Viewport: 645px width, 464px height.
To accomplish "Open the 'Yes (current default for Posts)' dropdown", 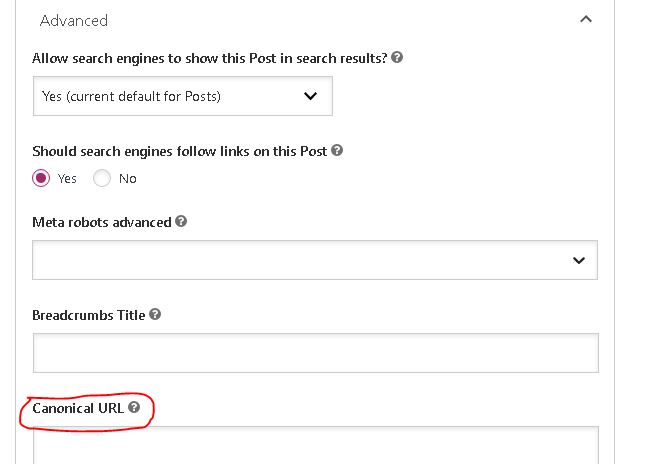I will 183,96.
